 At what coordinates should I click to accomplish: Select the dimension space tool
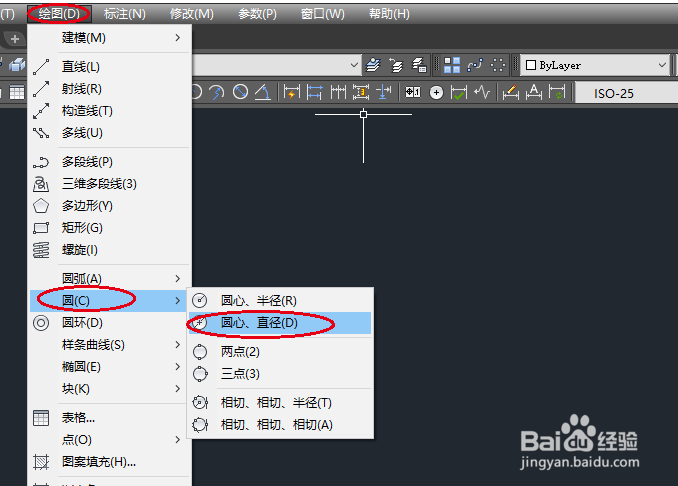[361, 92]
